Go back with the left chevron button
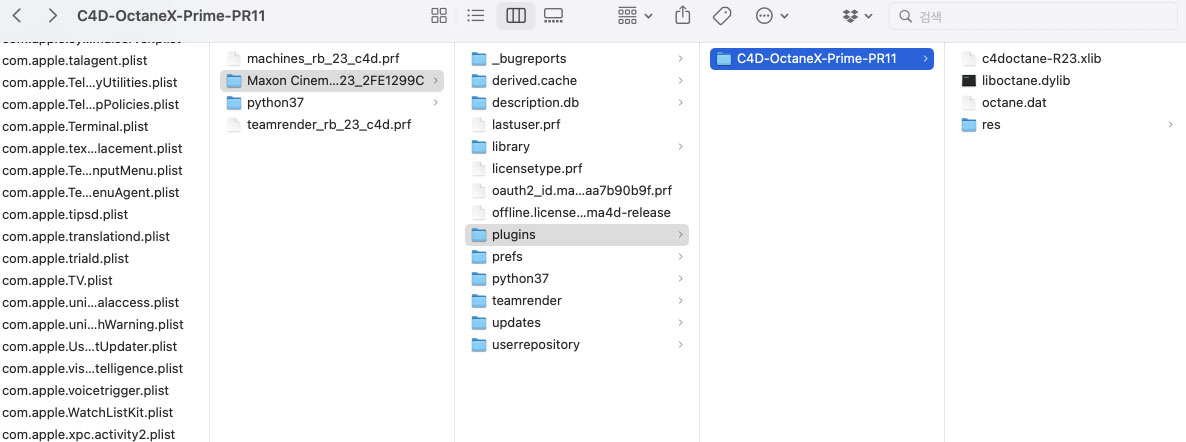The image size is (1186, 442). pyautogui.click(x=17, y=16)
